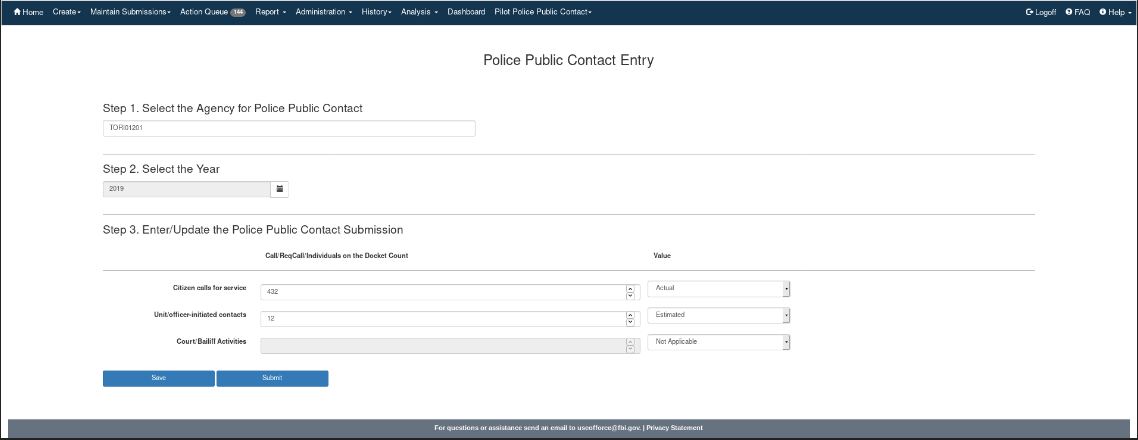Go to the Dashboard page
Screen dimensions: 1138x440
466,12
